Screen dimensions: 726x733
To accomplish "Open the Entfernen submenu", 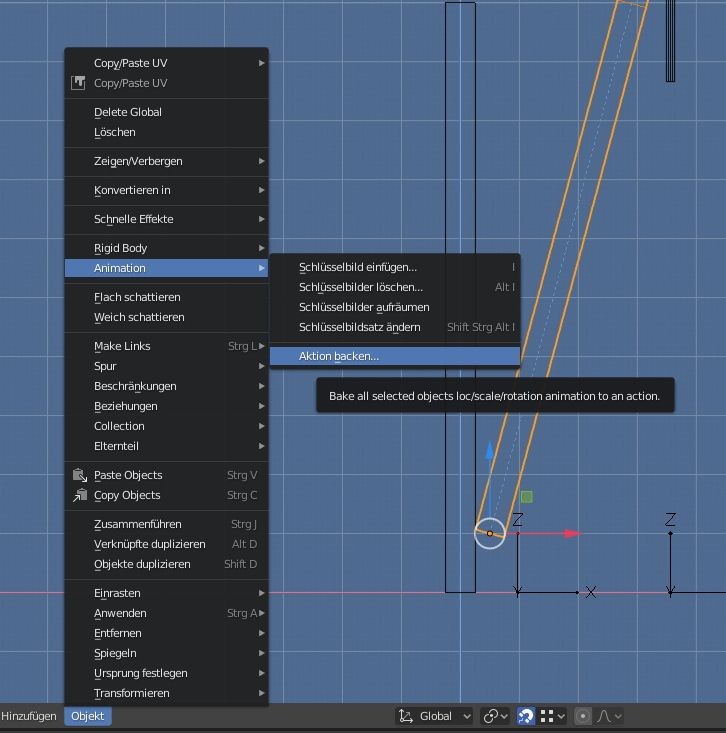I will tap(166, 633).
